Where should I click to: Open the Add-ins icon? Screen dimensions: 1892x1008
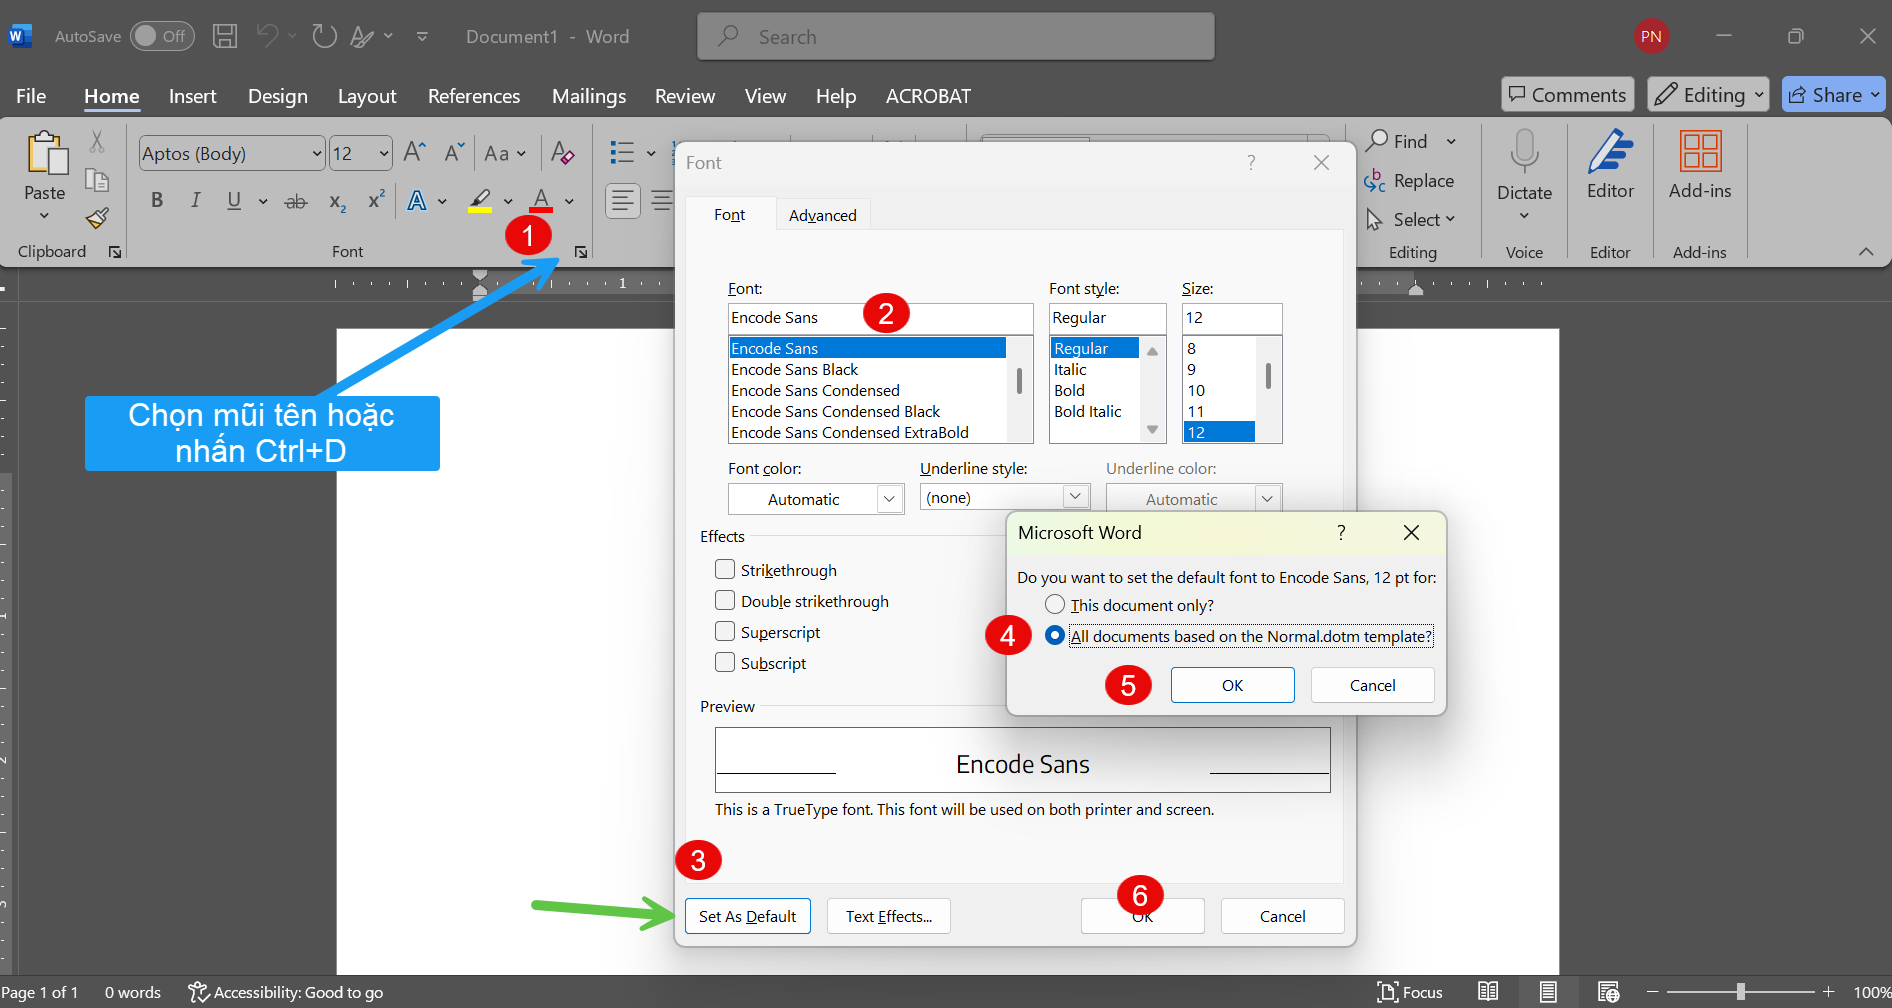coord(1700,165)
